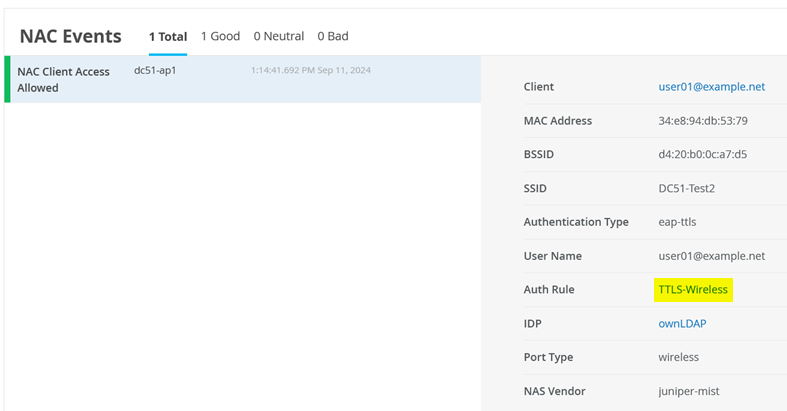
Task: Filter events by 1 Good tab
Action: (x=220, y=36)
